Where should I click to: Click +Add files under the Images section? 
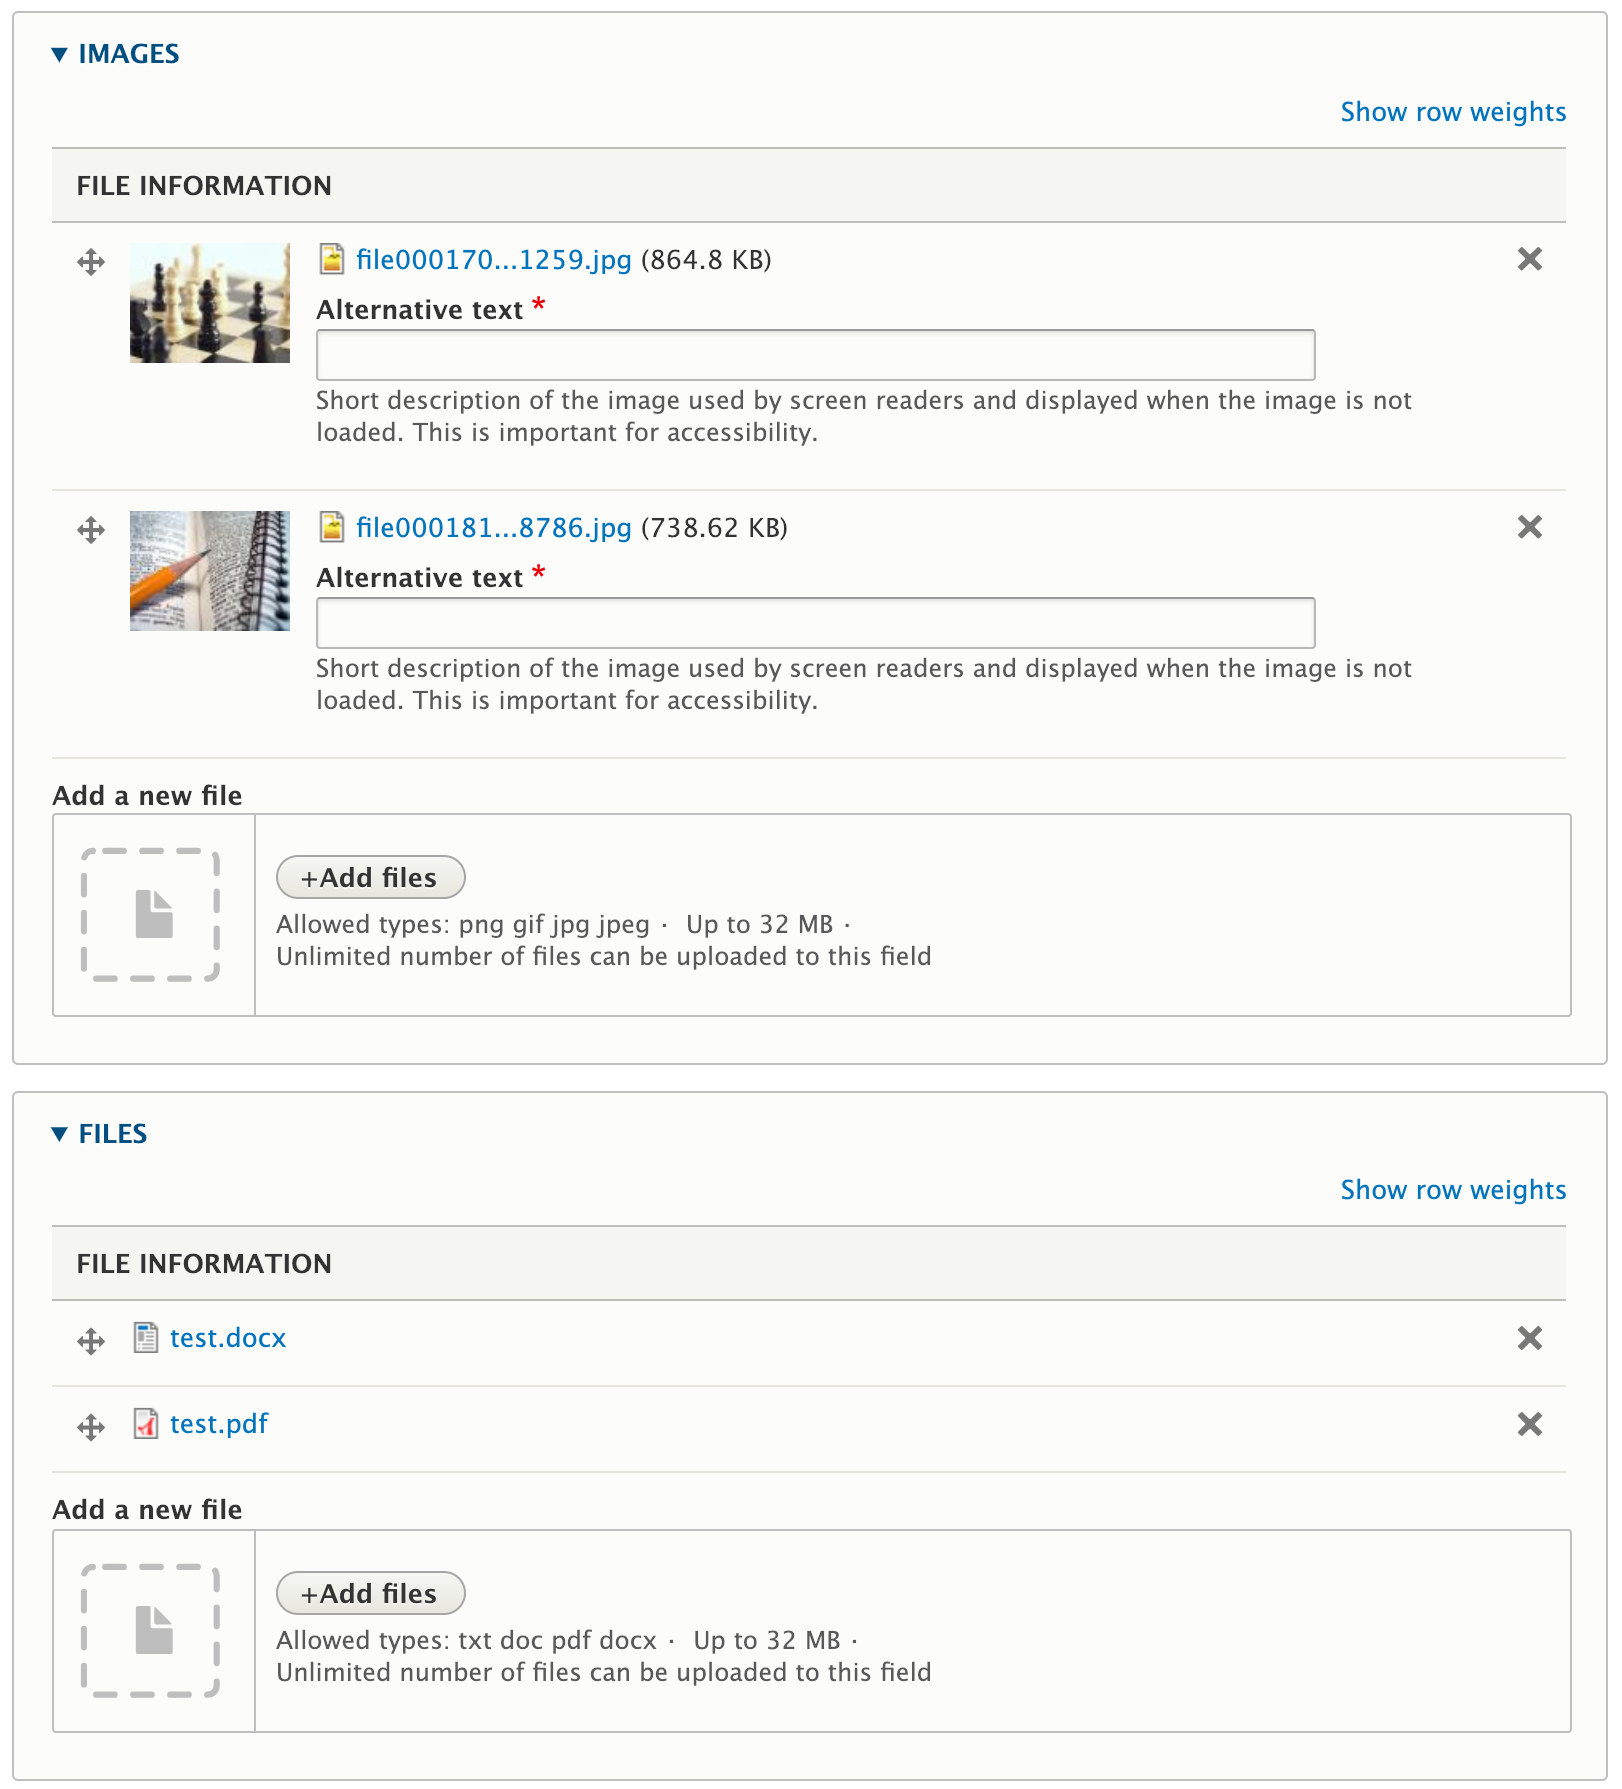tap(370, 877)
